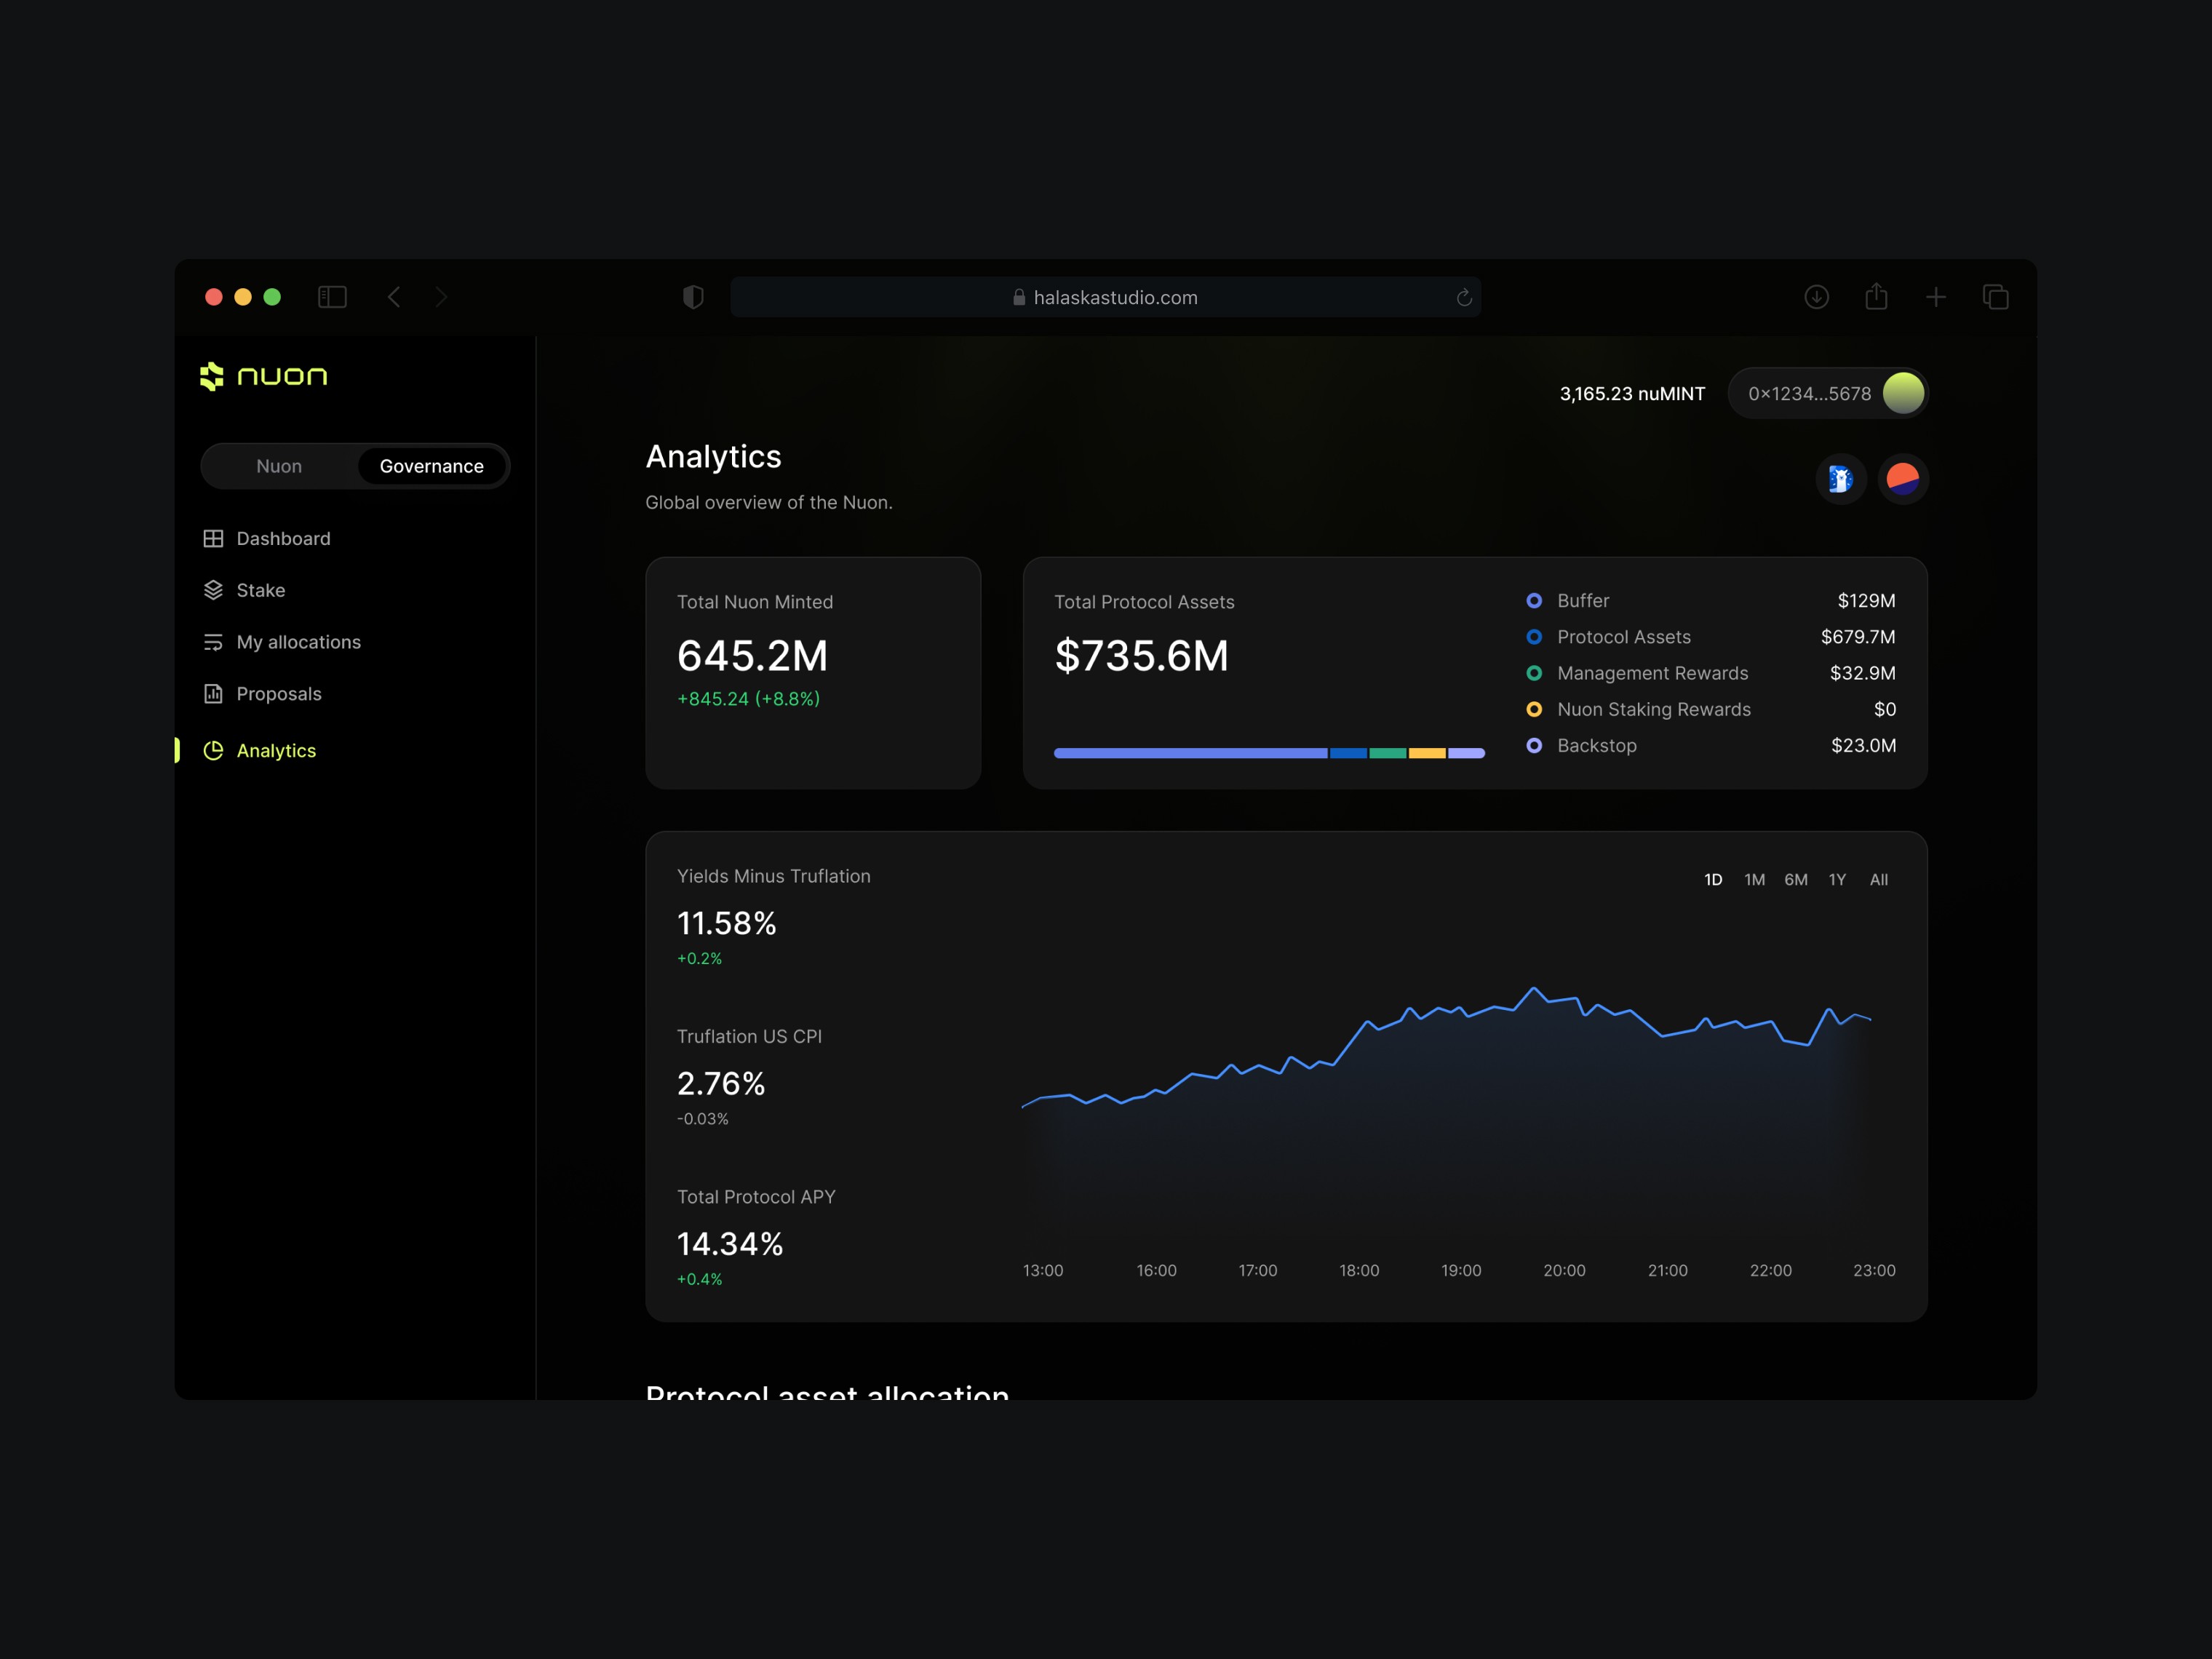
Task: Click the browser share icon
Action: coord(1876,297)
